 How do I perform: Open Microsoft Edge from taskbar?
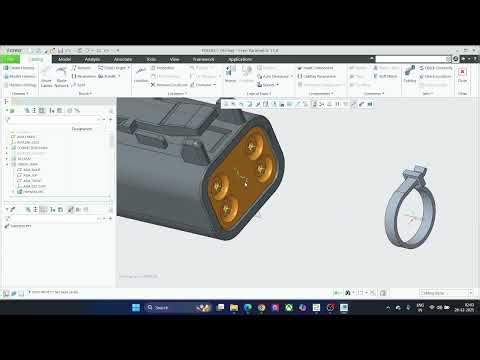(248, 308)
